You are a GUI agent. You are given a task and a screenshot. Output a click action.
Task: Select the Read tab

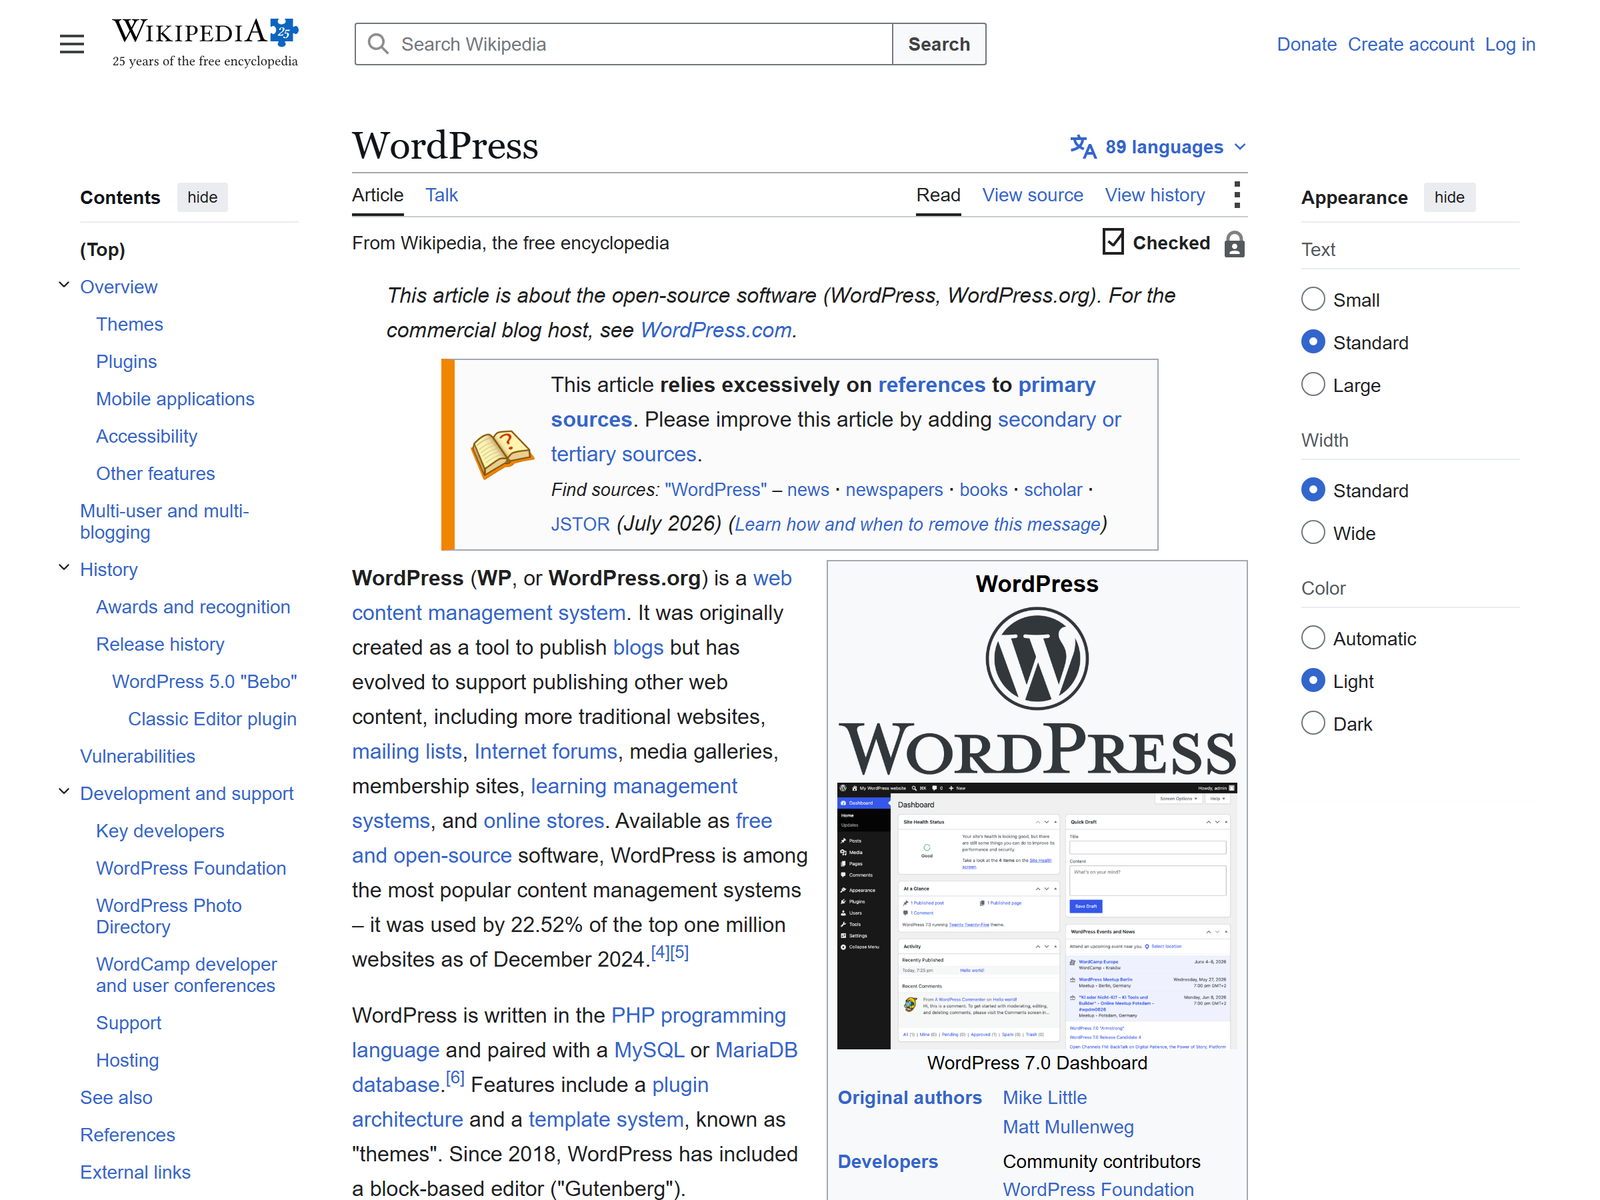938,195
